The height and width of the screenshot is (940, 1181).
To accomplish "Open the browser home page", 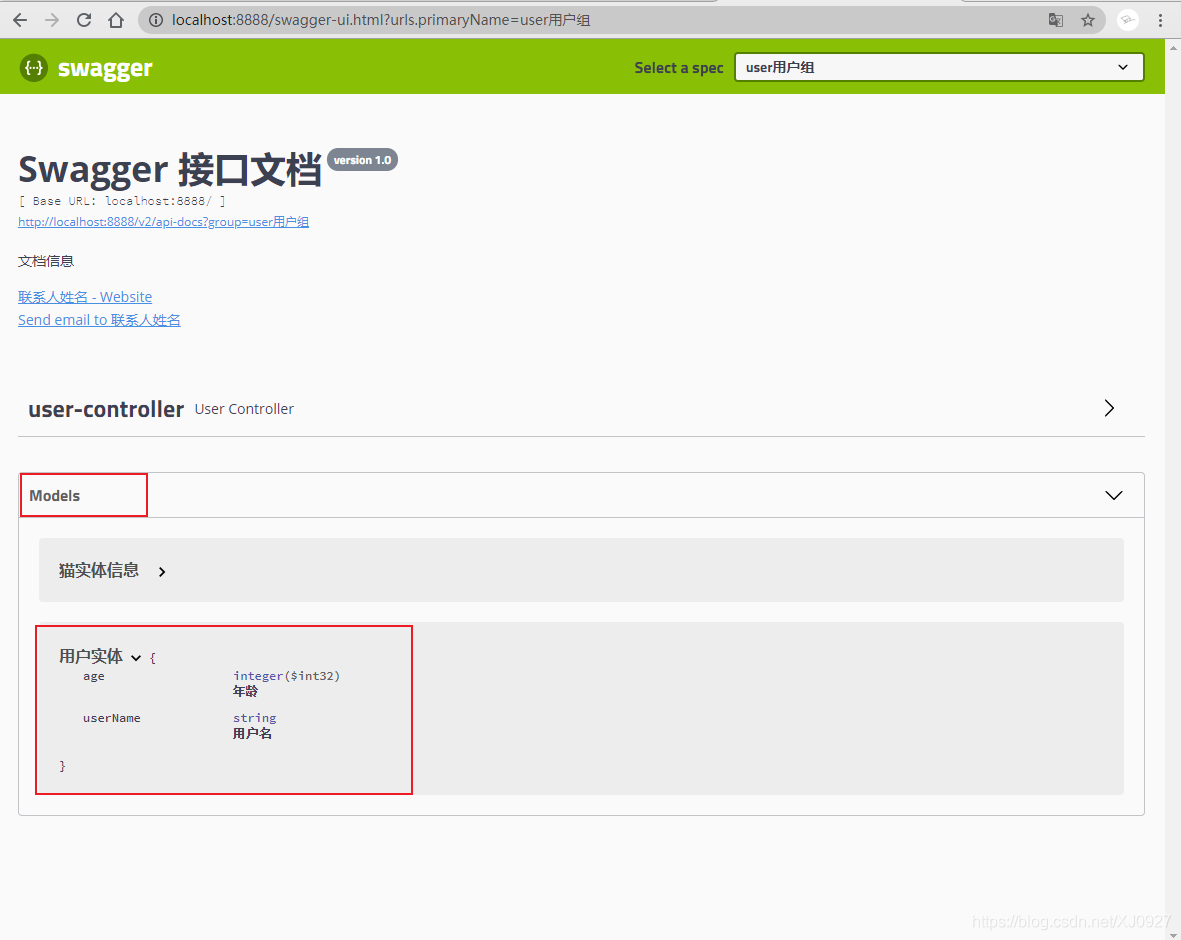I will pyautogui.click(x=116, y=20).
